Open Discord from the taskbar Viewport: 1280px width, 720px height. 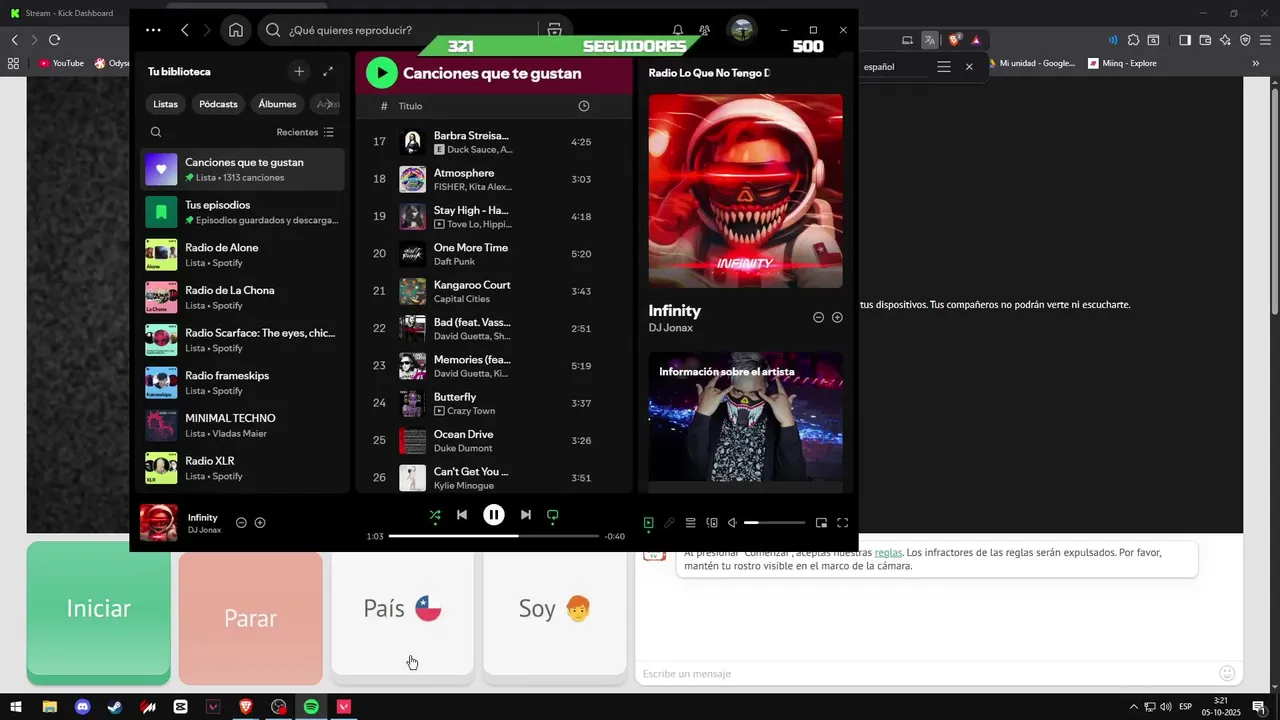[x=83, y=707]
